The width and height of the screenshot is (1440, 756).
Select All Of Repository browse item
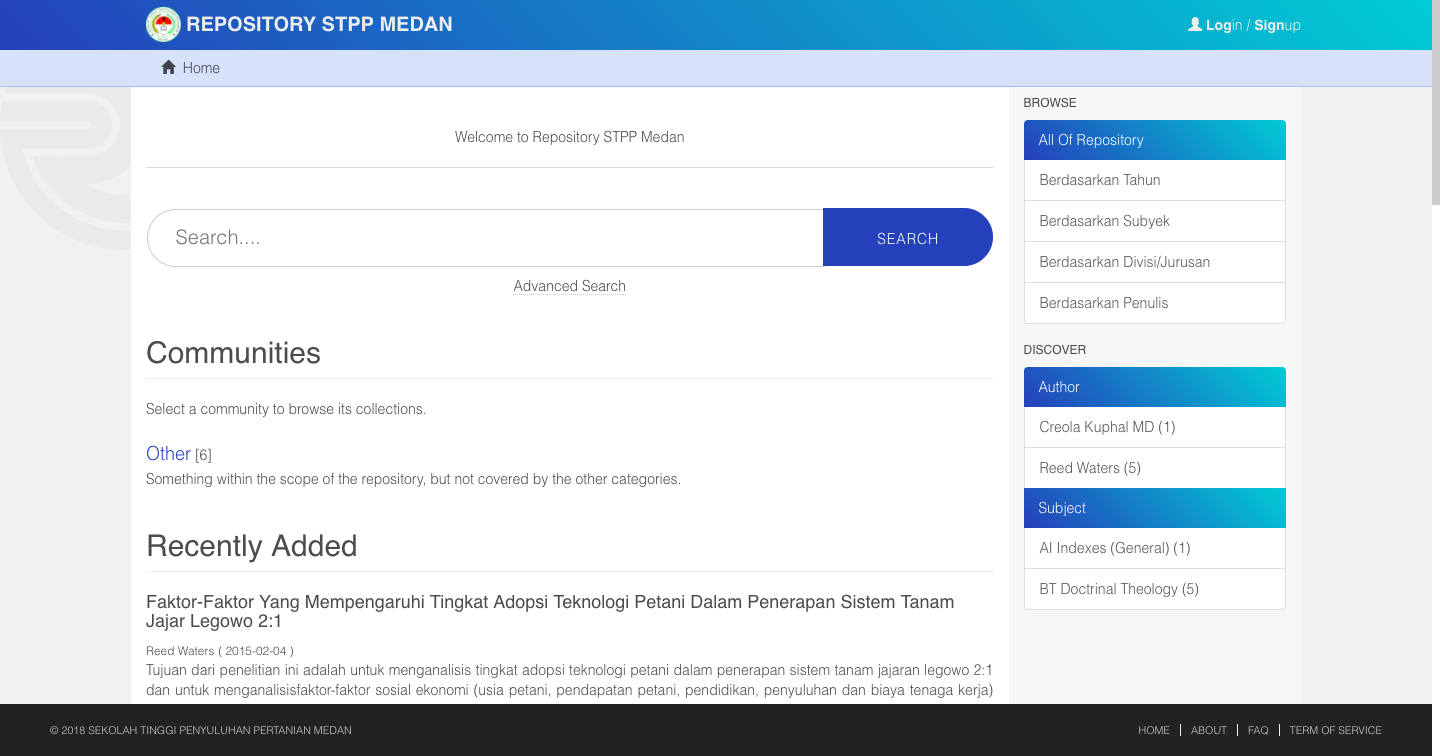(x=1155, y=140)
